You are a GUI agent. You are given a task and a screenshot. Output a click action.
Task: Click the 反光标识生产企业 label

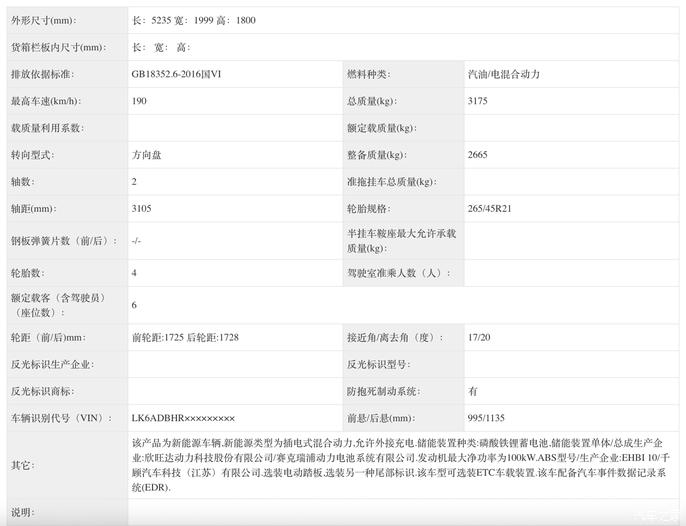click(52, 365)
